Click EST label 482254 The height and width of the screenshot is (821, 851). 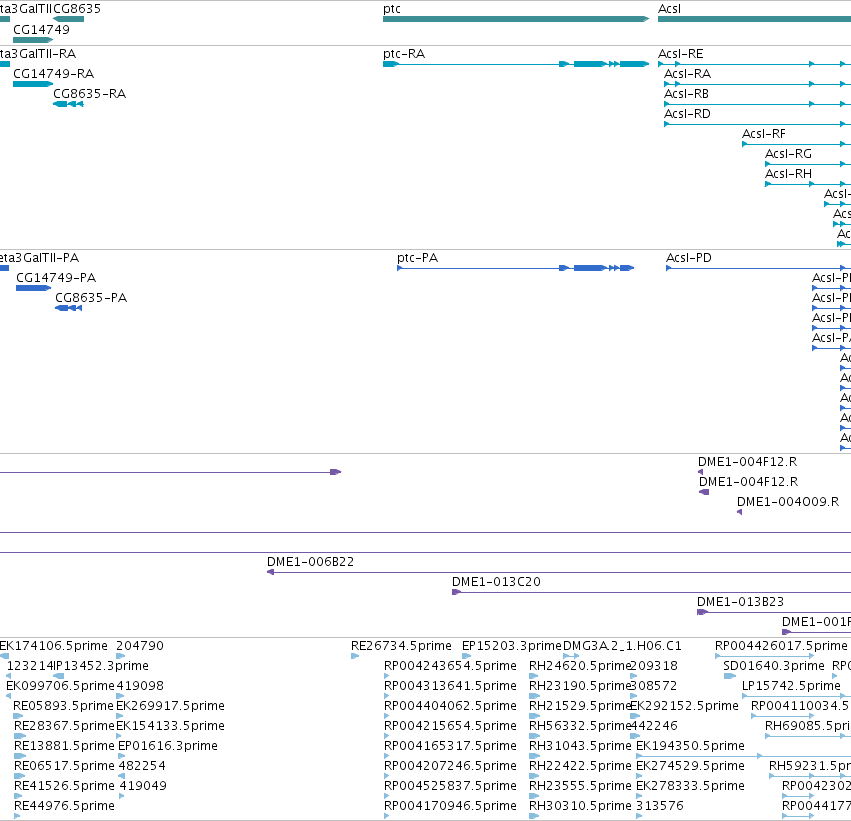142,767
